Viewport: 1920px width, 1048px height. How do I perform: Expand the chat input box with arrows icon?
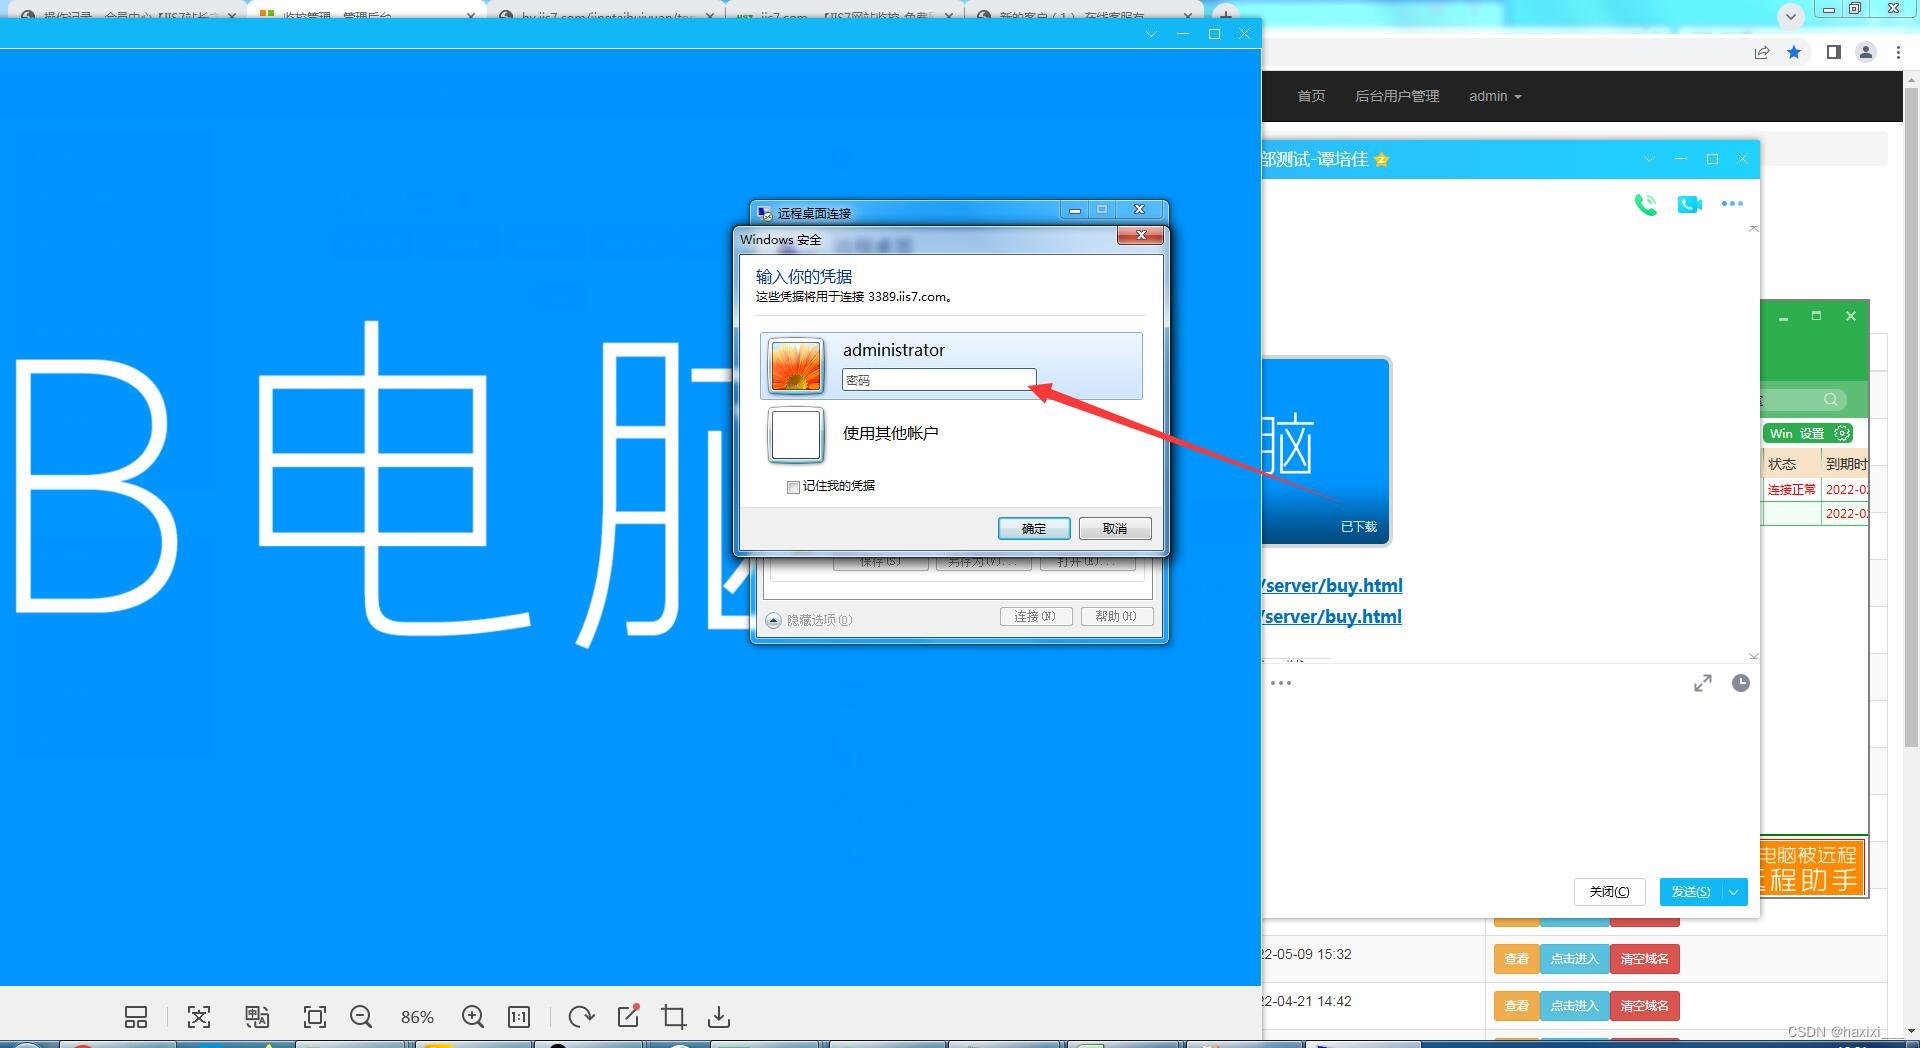[1703, 683]
